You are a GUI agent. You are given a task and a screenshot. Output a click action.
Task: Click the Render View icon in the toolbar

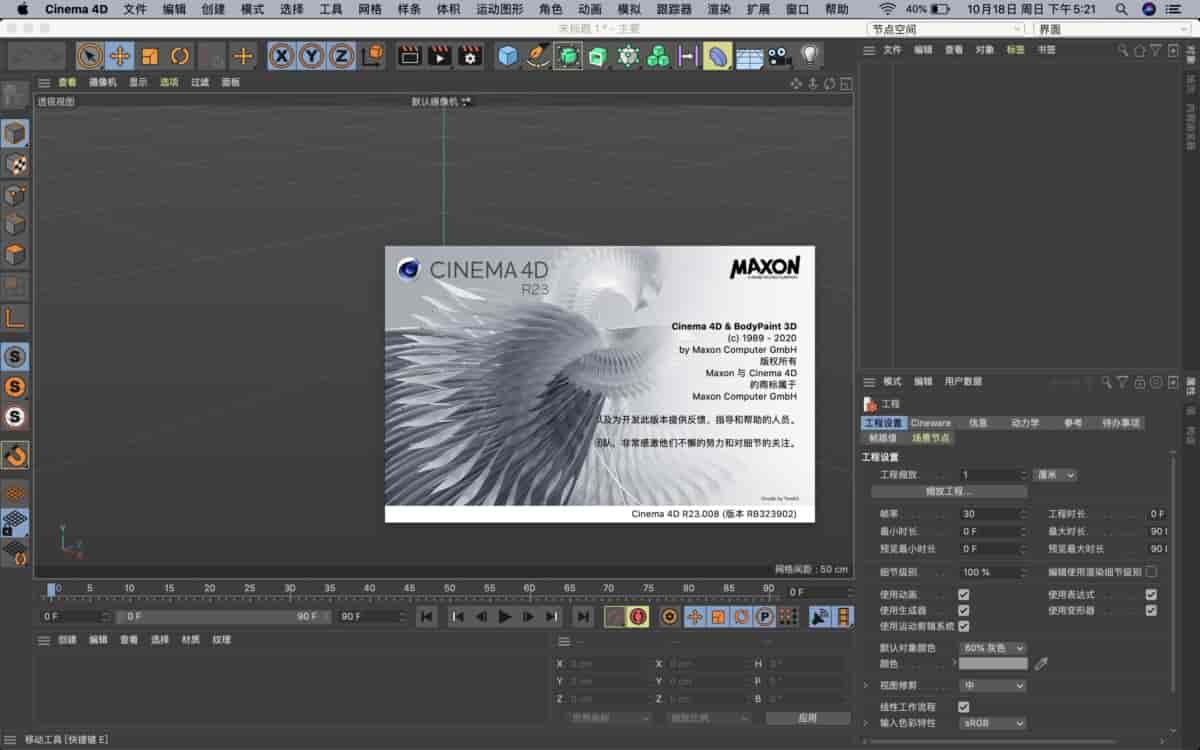click(x=409, y=56)
